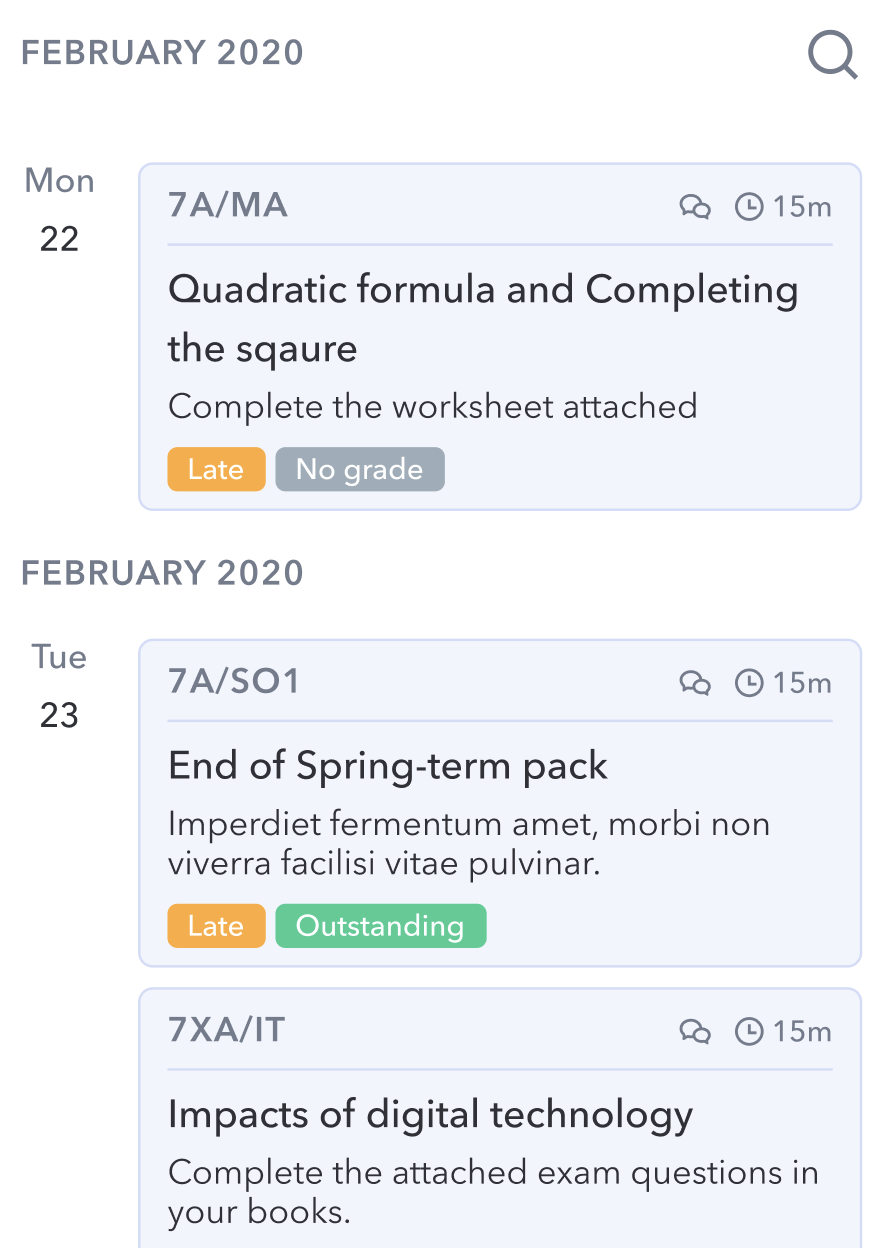Open End of Spring-term pack assignment

388,766
